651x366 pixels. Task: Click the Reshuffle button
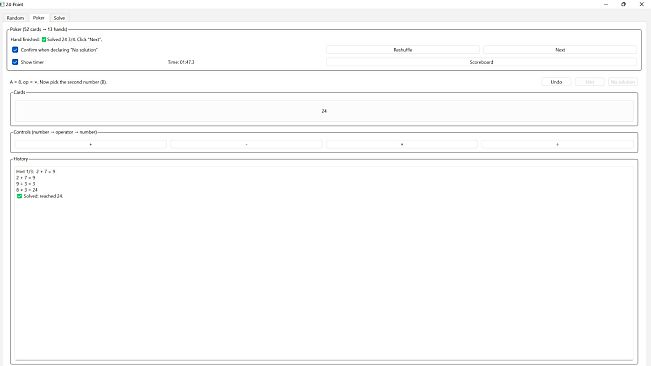tap(403, 50)
